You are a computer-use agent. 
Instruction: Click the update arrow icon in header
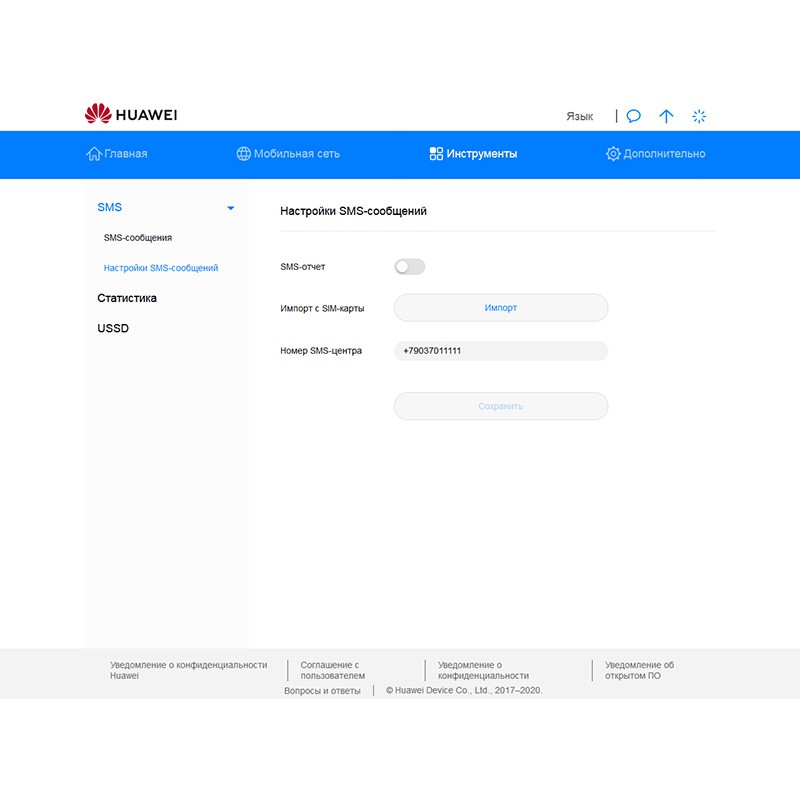coord(666,116)
